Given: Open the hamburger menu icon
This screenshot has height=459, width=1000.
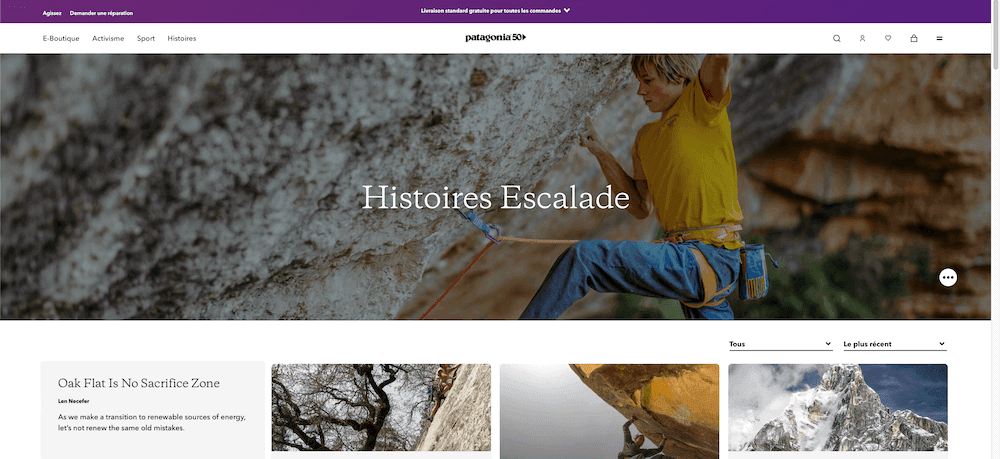Looking at the screenshot, I should 939,38.
